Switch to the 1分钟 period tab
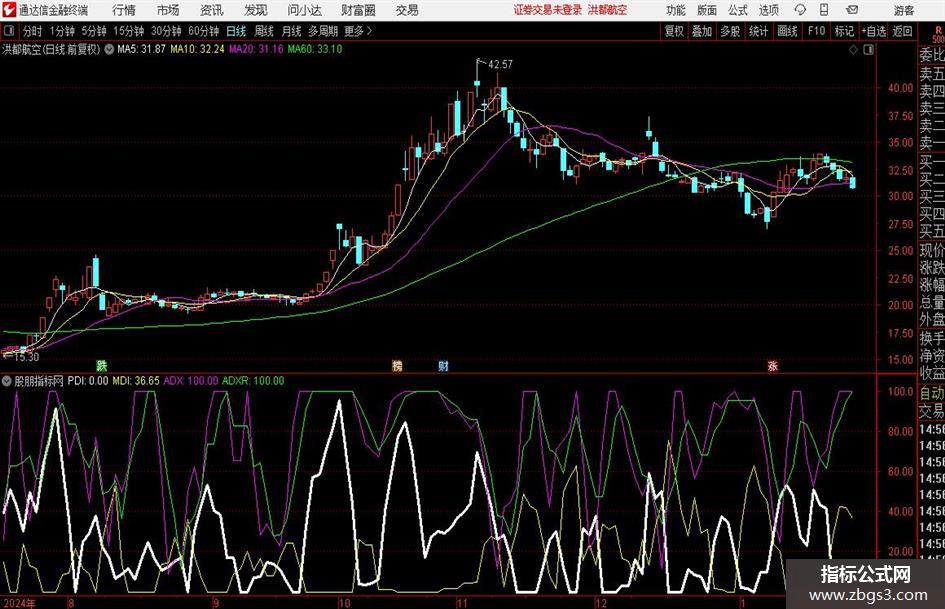945x609 pixels. [62, 31]
